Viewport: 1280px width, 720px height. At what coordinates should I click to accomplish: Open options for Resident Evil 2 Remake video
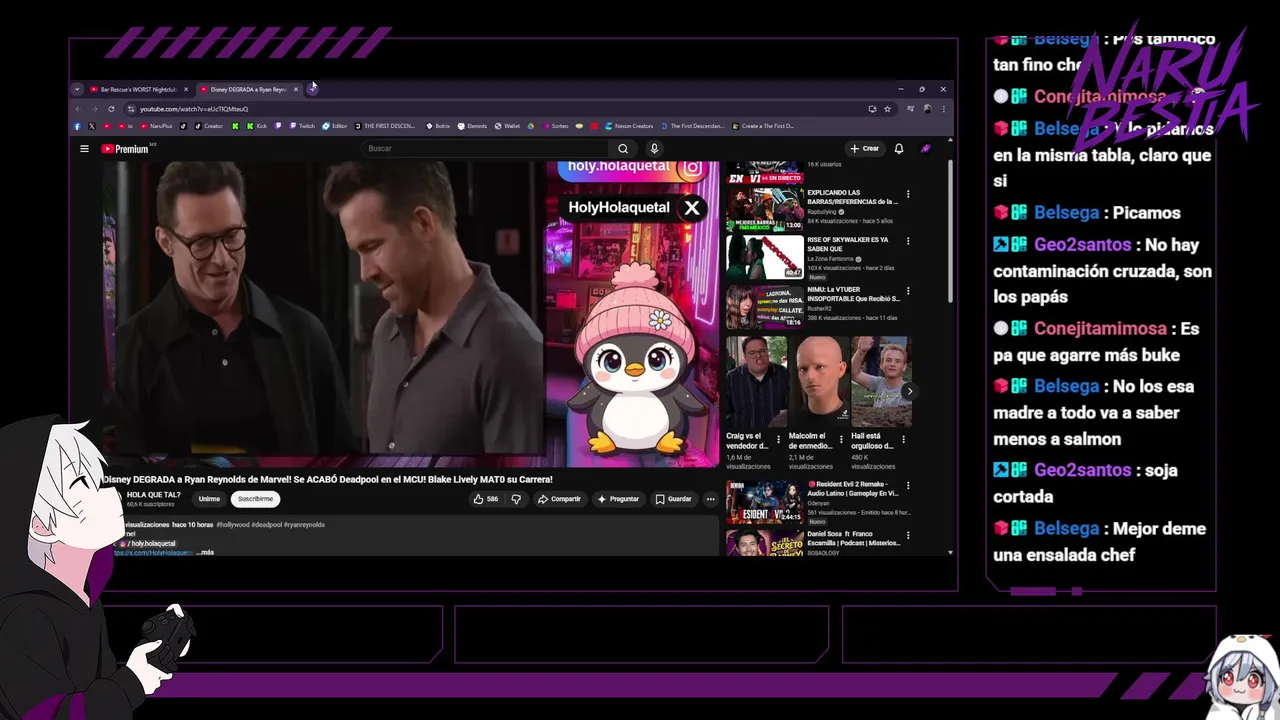908,485
